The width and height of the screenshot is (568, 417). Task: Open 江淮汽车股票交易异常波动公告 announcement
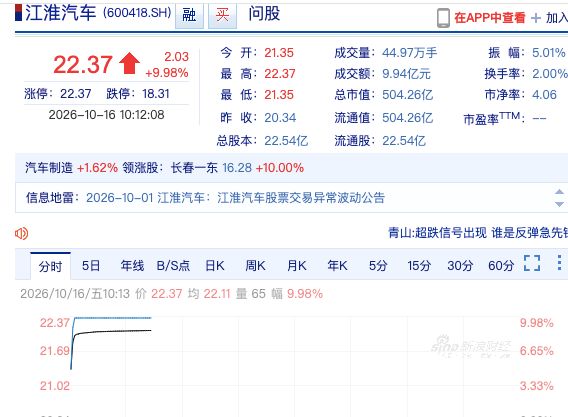pyautogui.click(x=301, y=198)
